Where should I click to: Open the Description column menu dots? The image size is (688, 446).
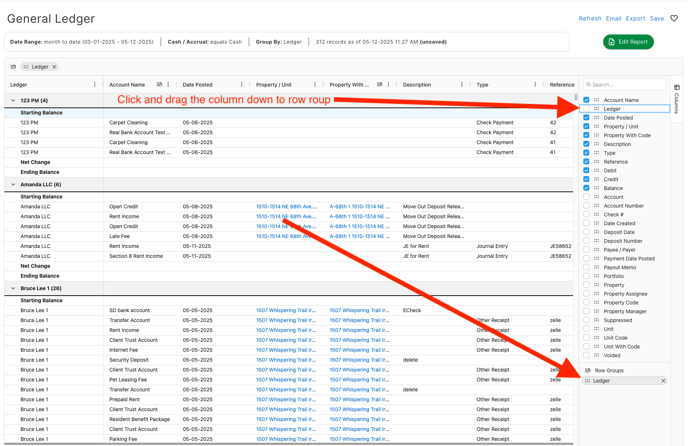[462, 85]
